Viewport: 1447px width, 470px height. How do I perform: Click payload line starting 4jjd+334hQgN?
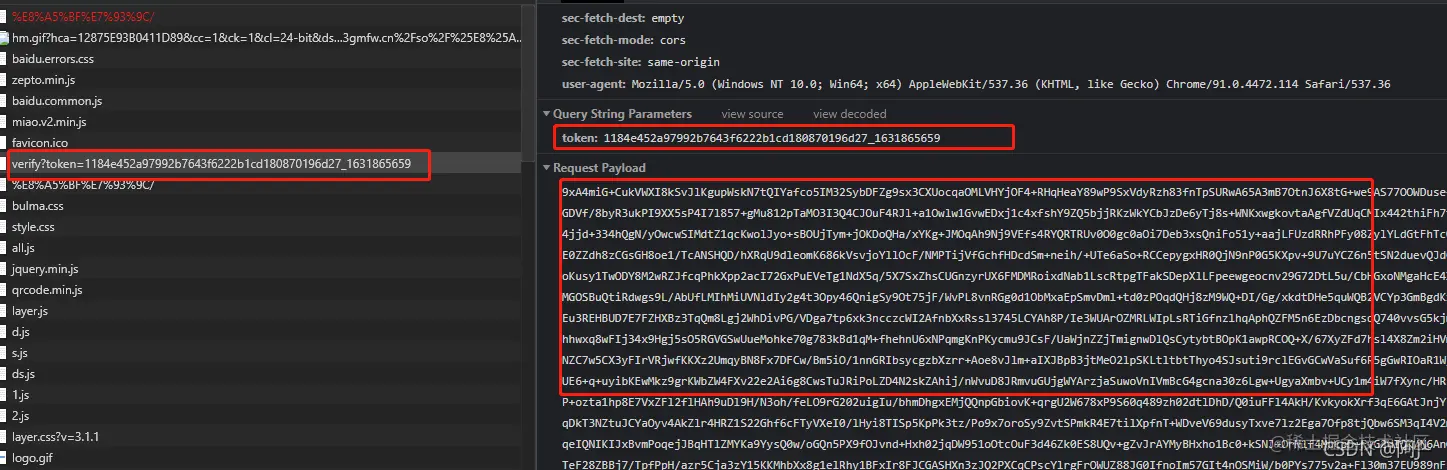(x=1004, y=235)
